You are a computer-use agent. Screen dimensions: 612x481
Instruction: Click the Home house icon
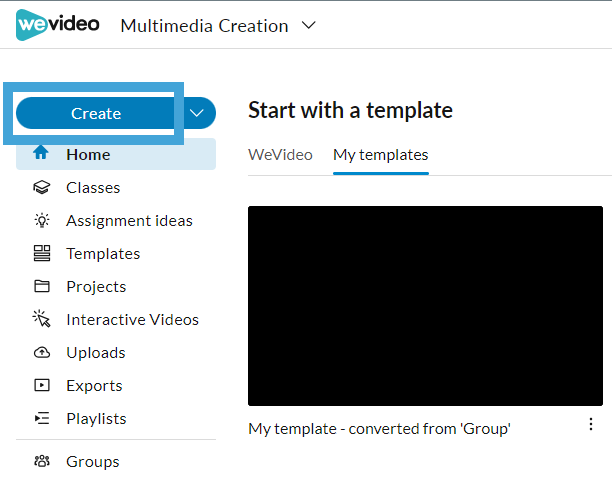pyautogui.click(x=41, y=153)
